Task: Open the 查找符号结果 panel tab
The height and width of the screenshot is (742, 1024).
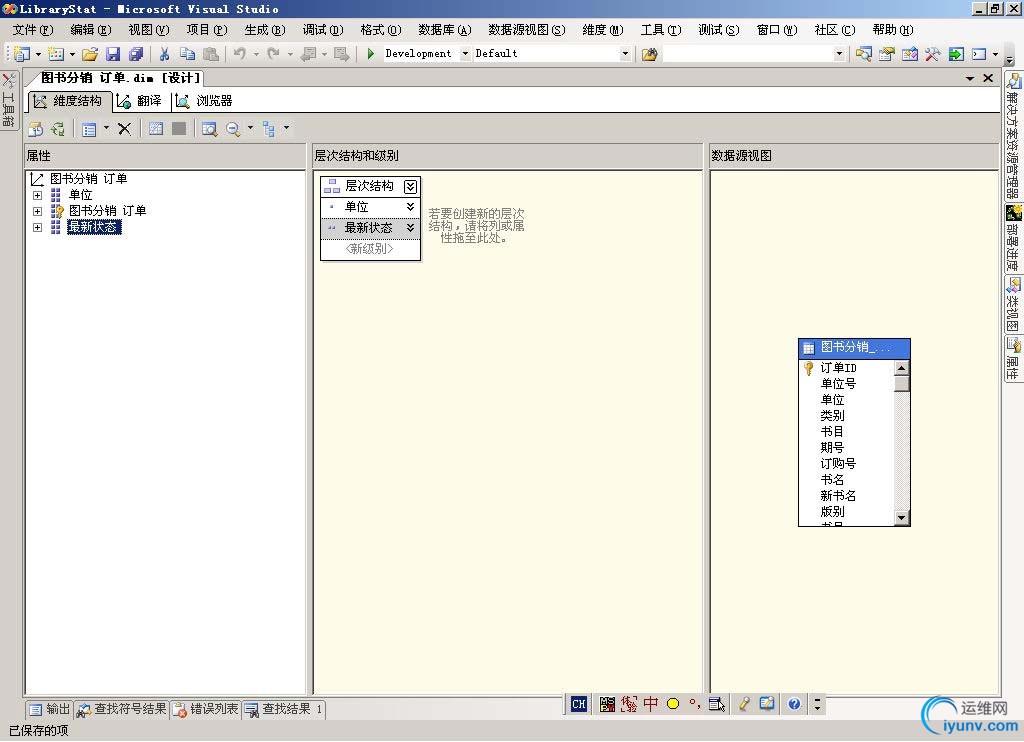Action: (x=122, y=709)
